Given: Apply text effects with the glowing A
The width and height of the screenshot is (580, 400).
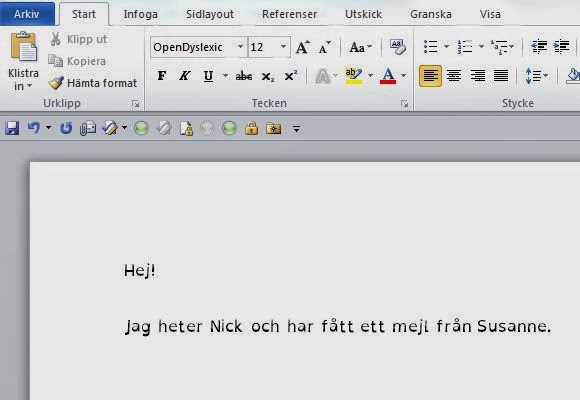Looking at the screenshot, I should pos(323,76).
